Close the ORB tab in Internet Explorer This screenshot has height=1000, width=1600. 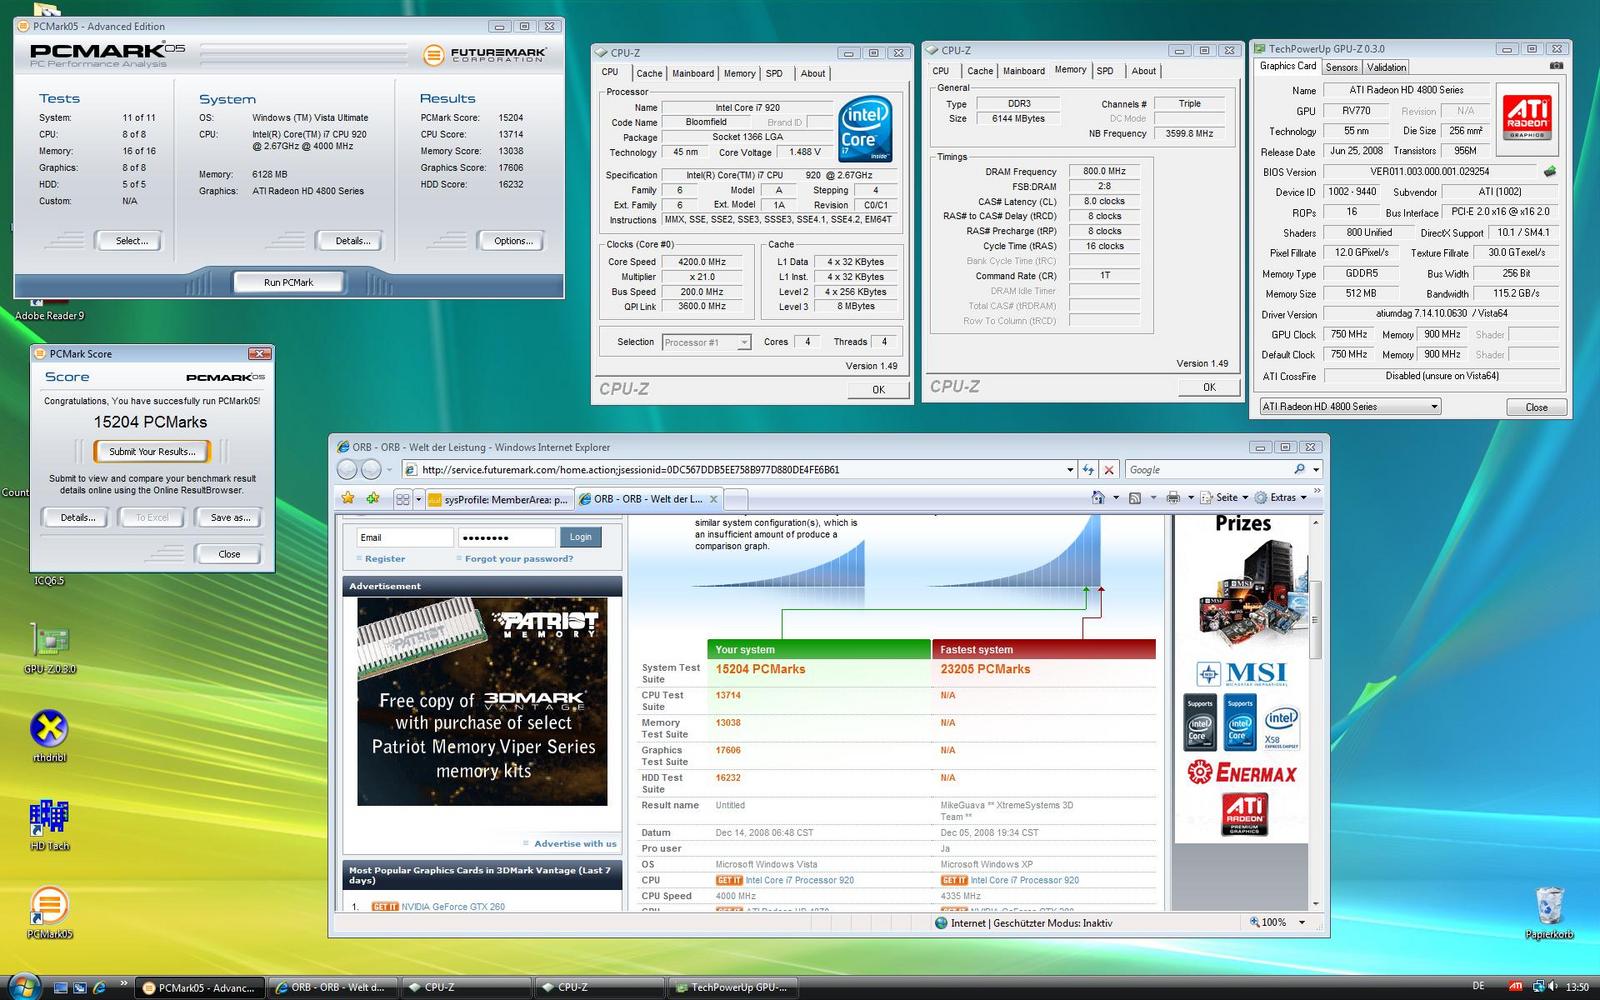(714, 499)
